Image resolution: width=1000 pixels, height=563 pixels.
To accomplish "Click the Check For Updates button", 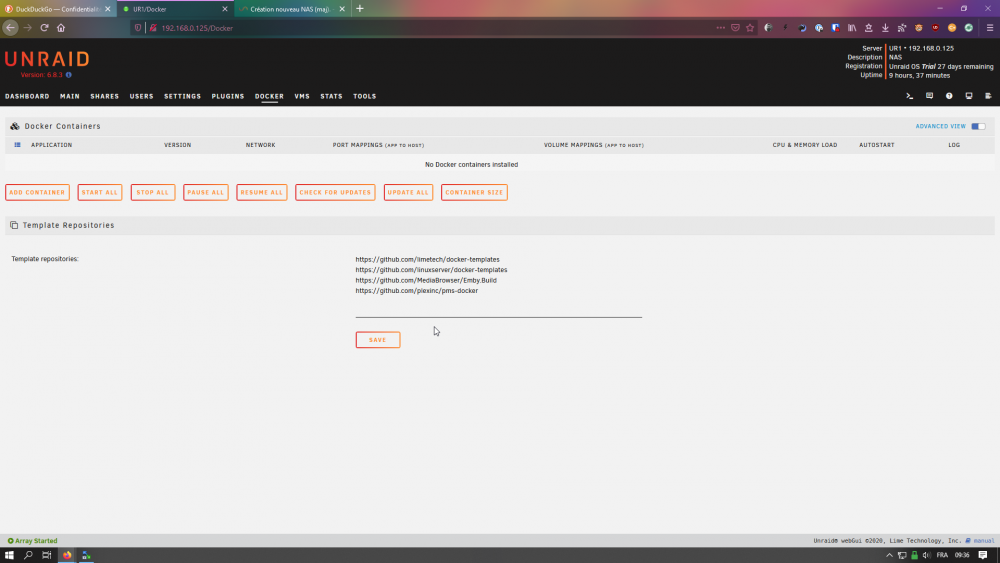I will (335, 192).
